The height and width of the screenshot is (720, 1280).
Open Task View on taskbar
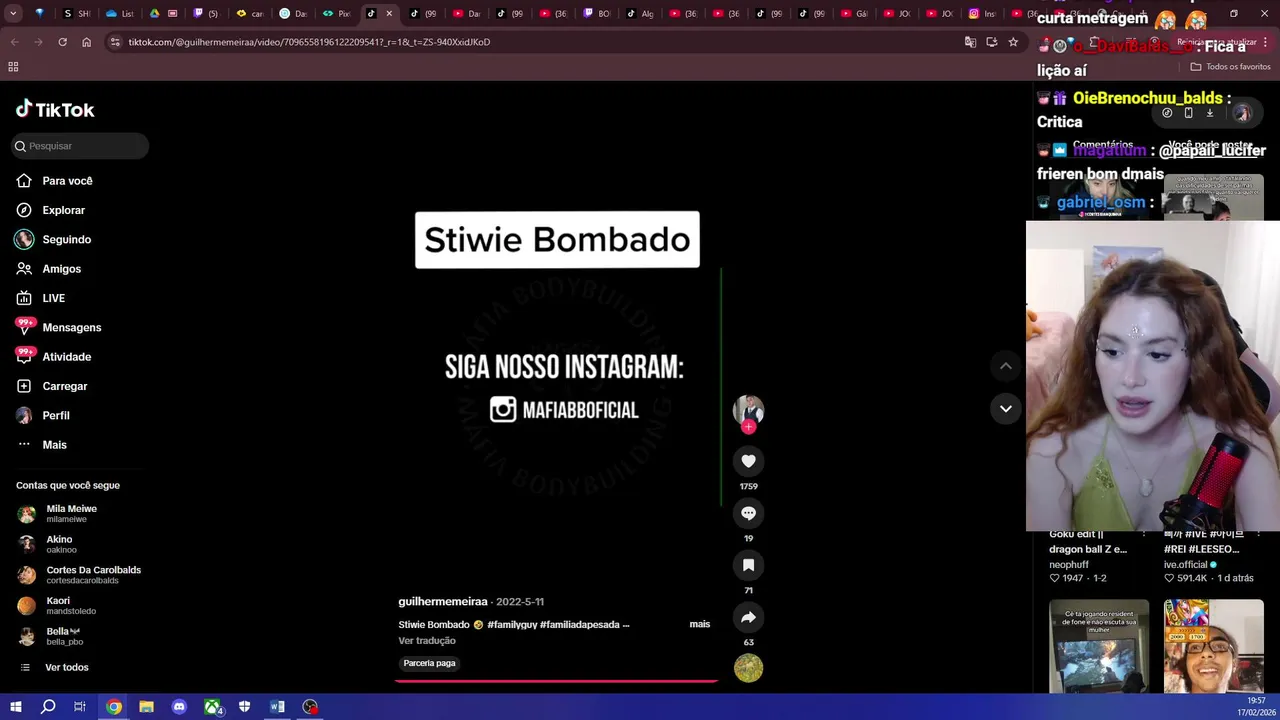[x=80, y=707]
